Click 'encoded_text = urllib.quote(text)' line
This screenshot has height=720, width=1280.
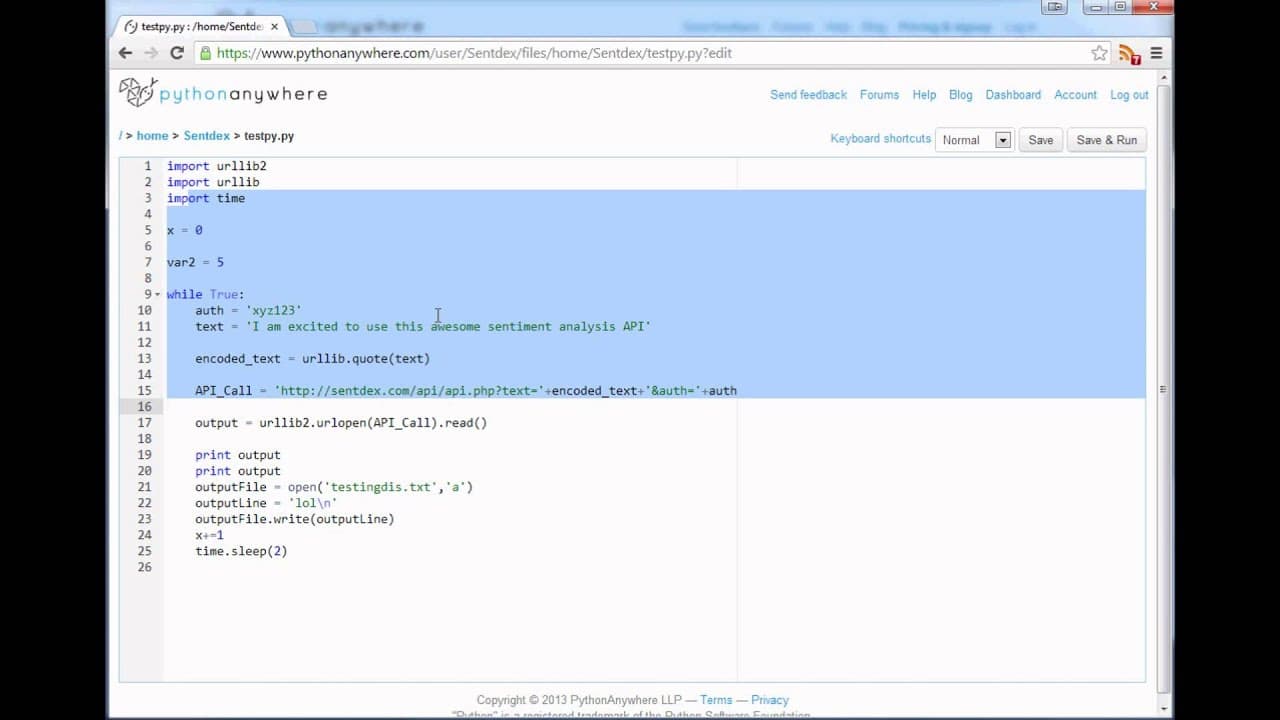pyautogui.click(x=312, y=358)
